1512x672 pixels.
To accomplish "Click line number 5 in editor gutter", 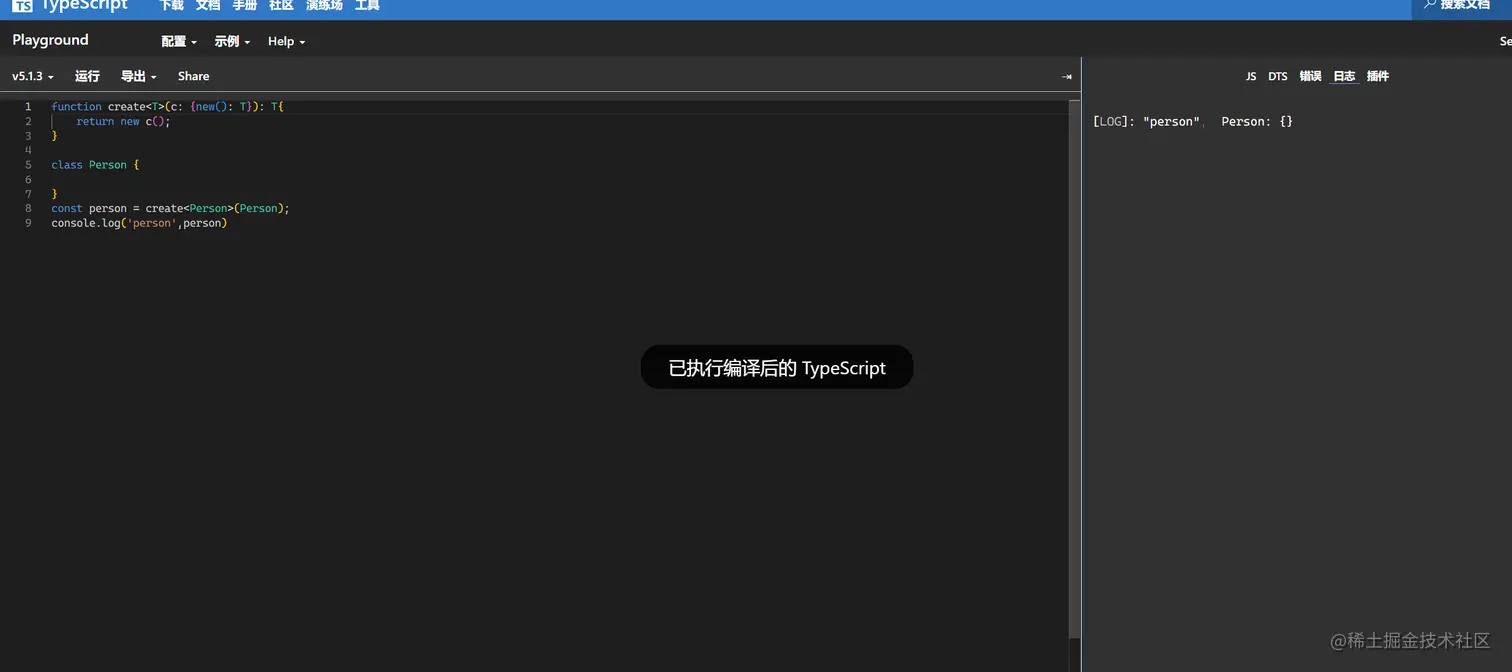I will [28, 165].
